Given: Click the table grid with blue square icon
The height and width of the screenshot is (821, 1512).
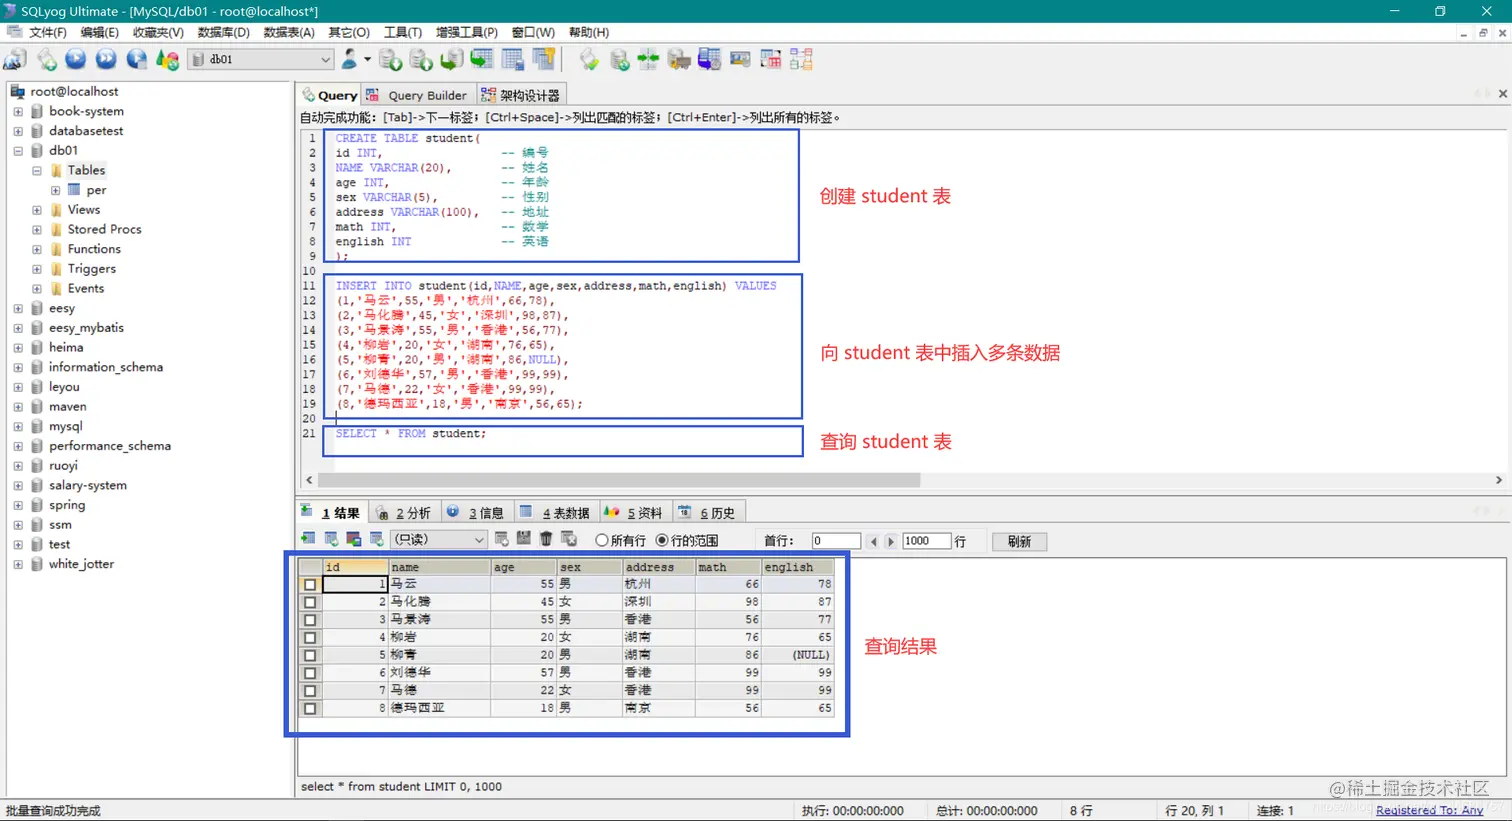Looking at the screenshot, I should 513,60.
